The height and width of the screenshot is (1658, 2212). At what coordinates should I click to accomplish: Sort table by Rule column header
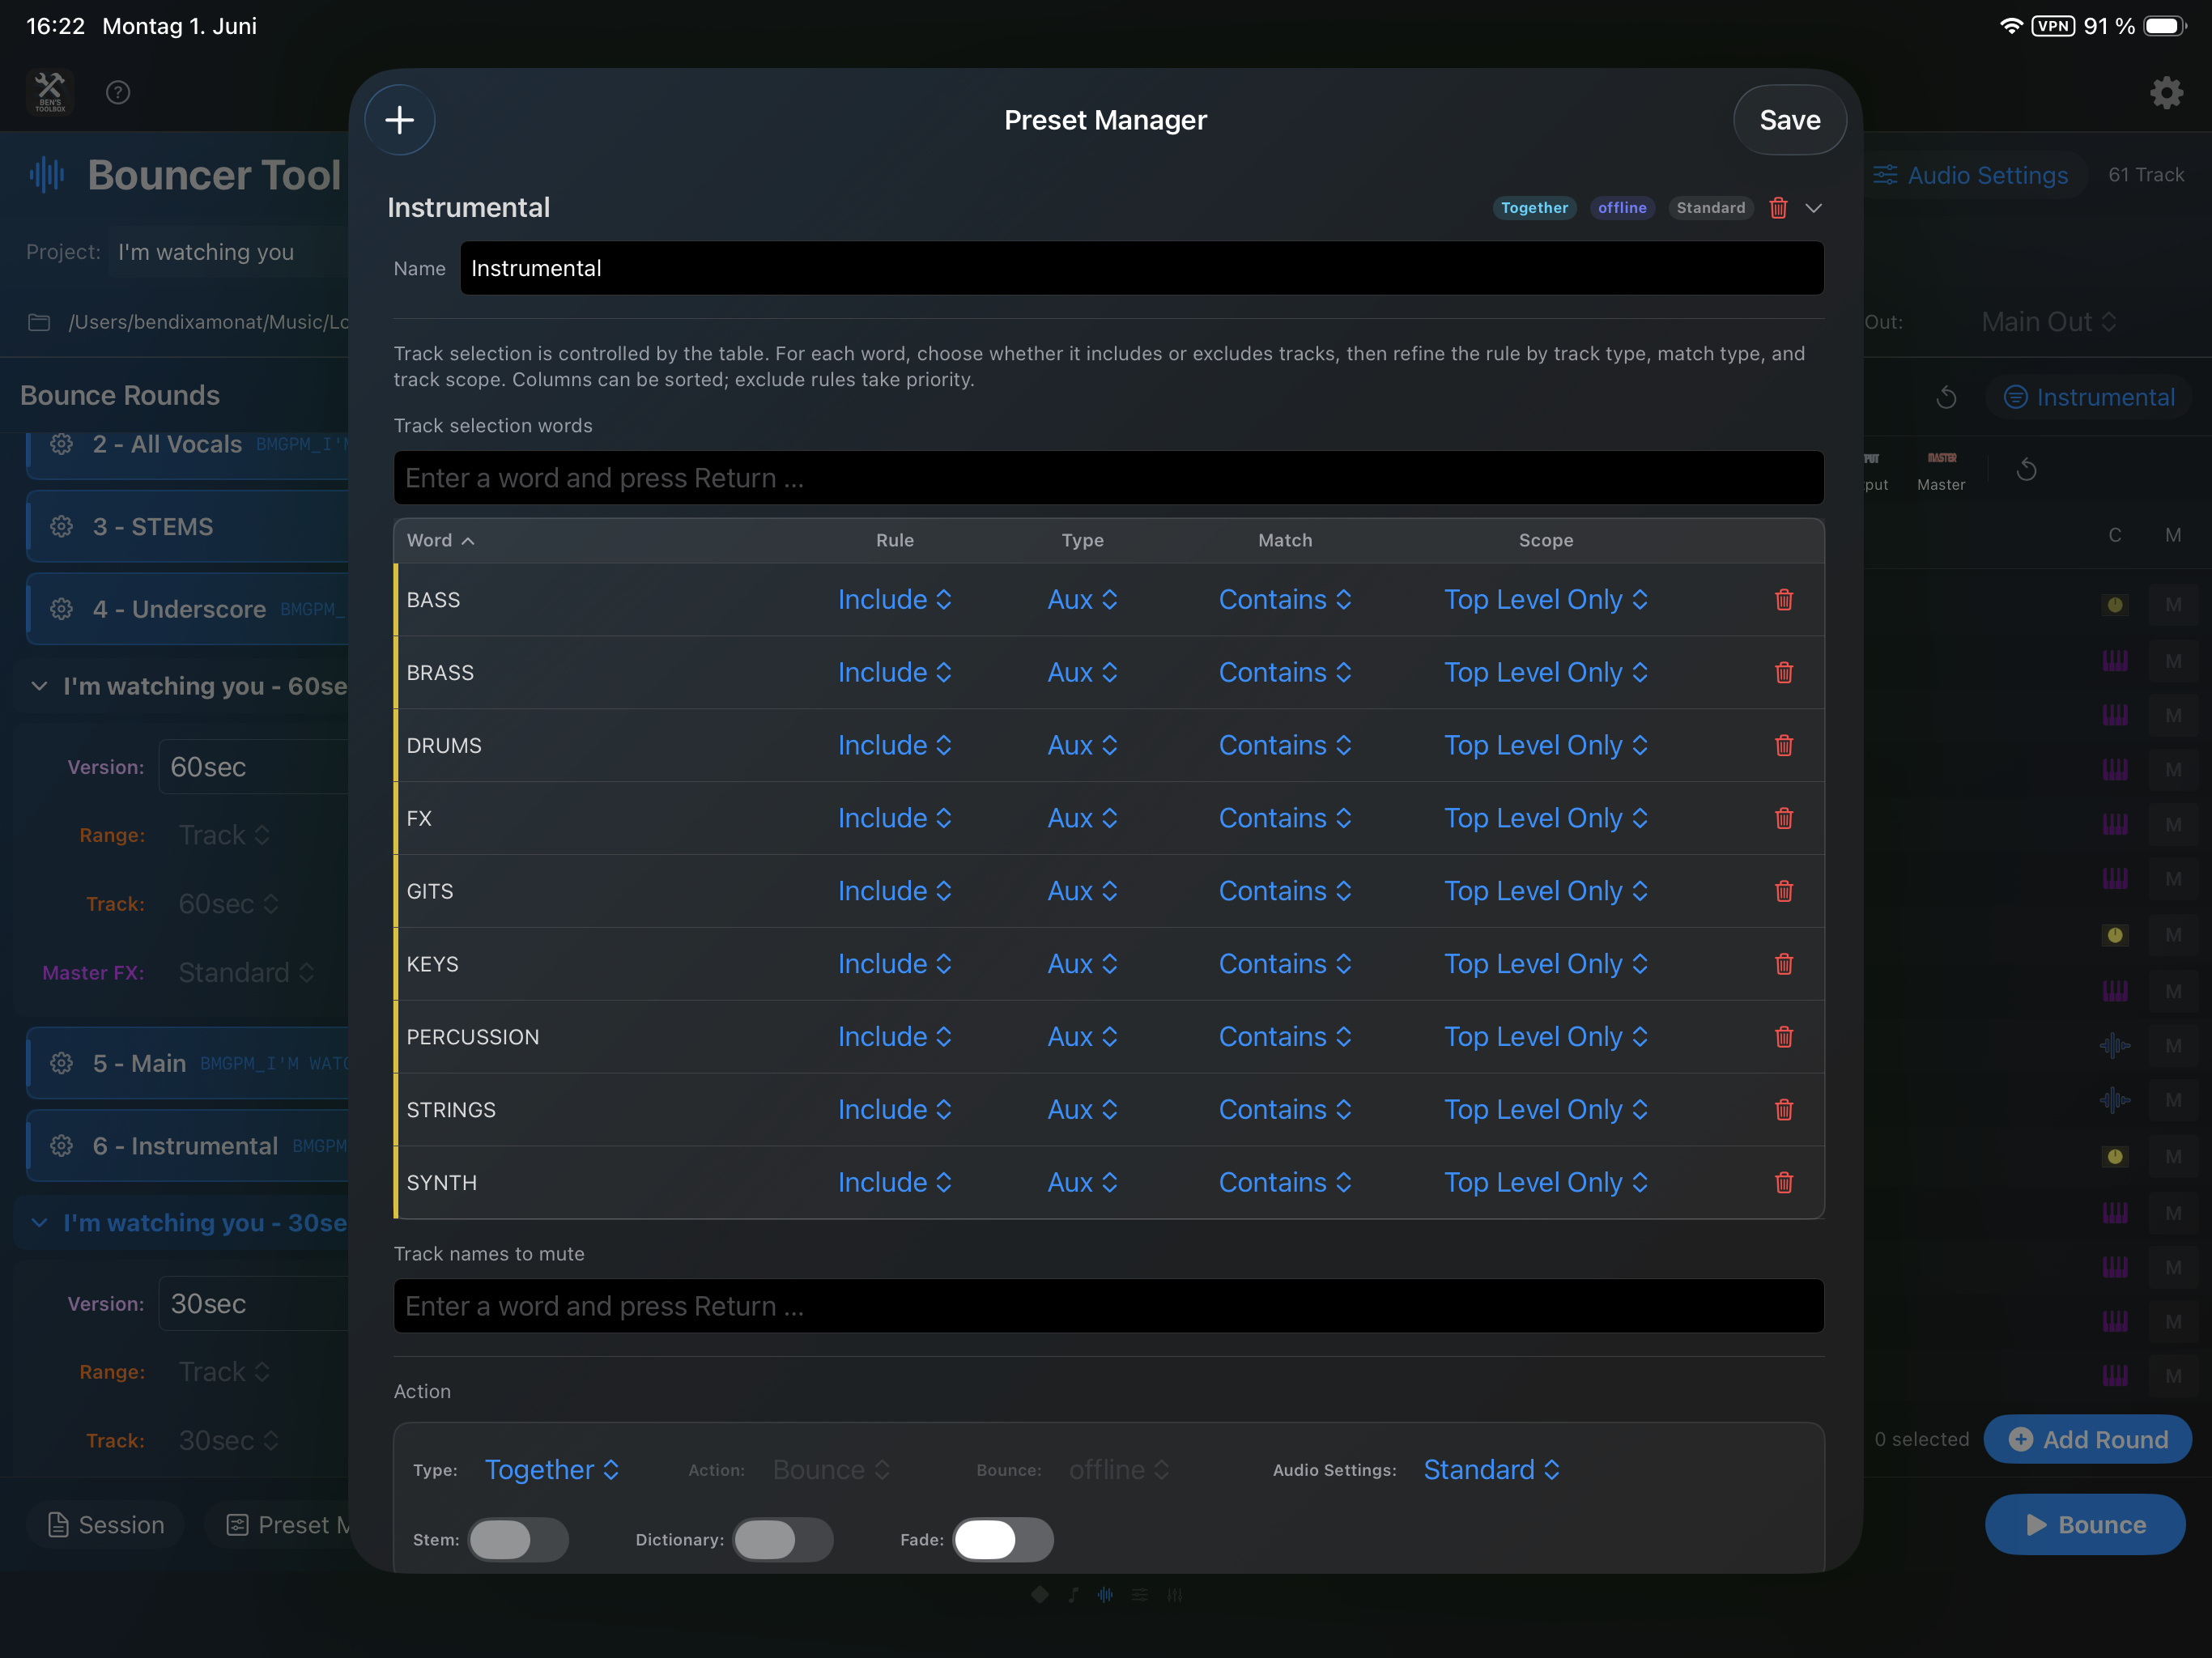click(895, 540)
